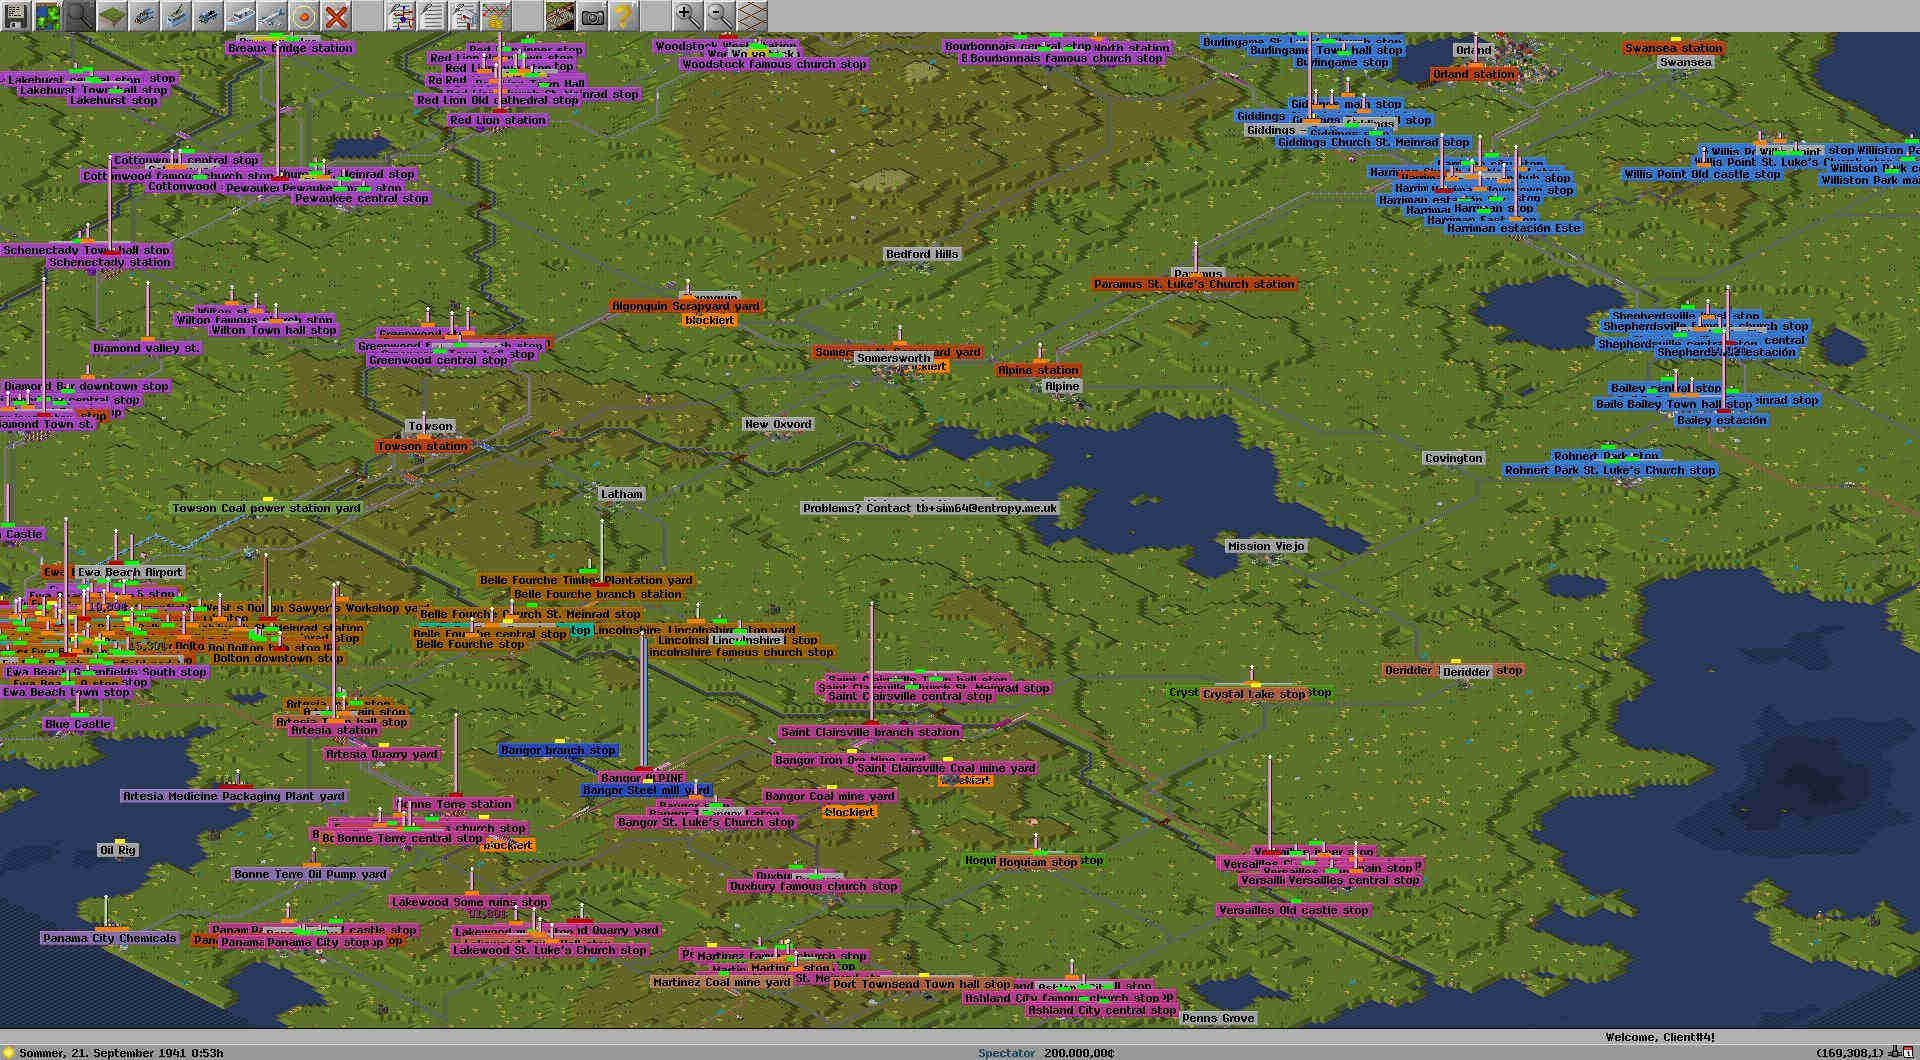Open the finances chart with coins

(495, 15)
